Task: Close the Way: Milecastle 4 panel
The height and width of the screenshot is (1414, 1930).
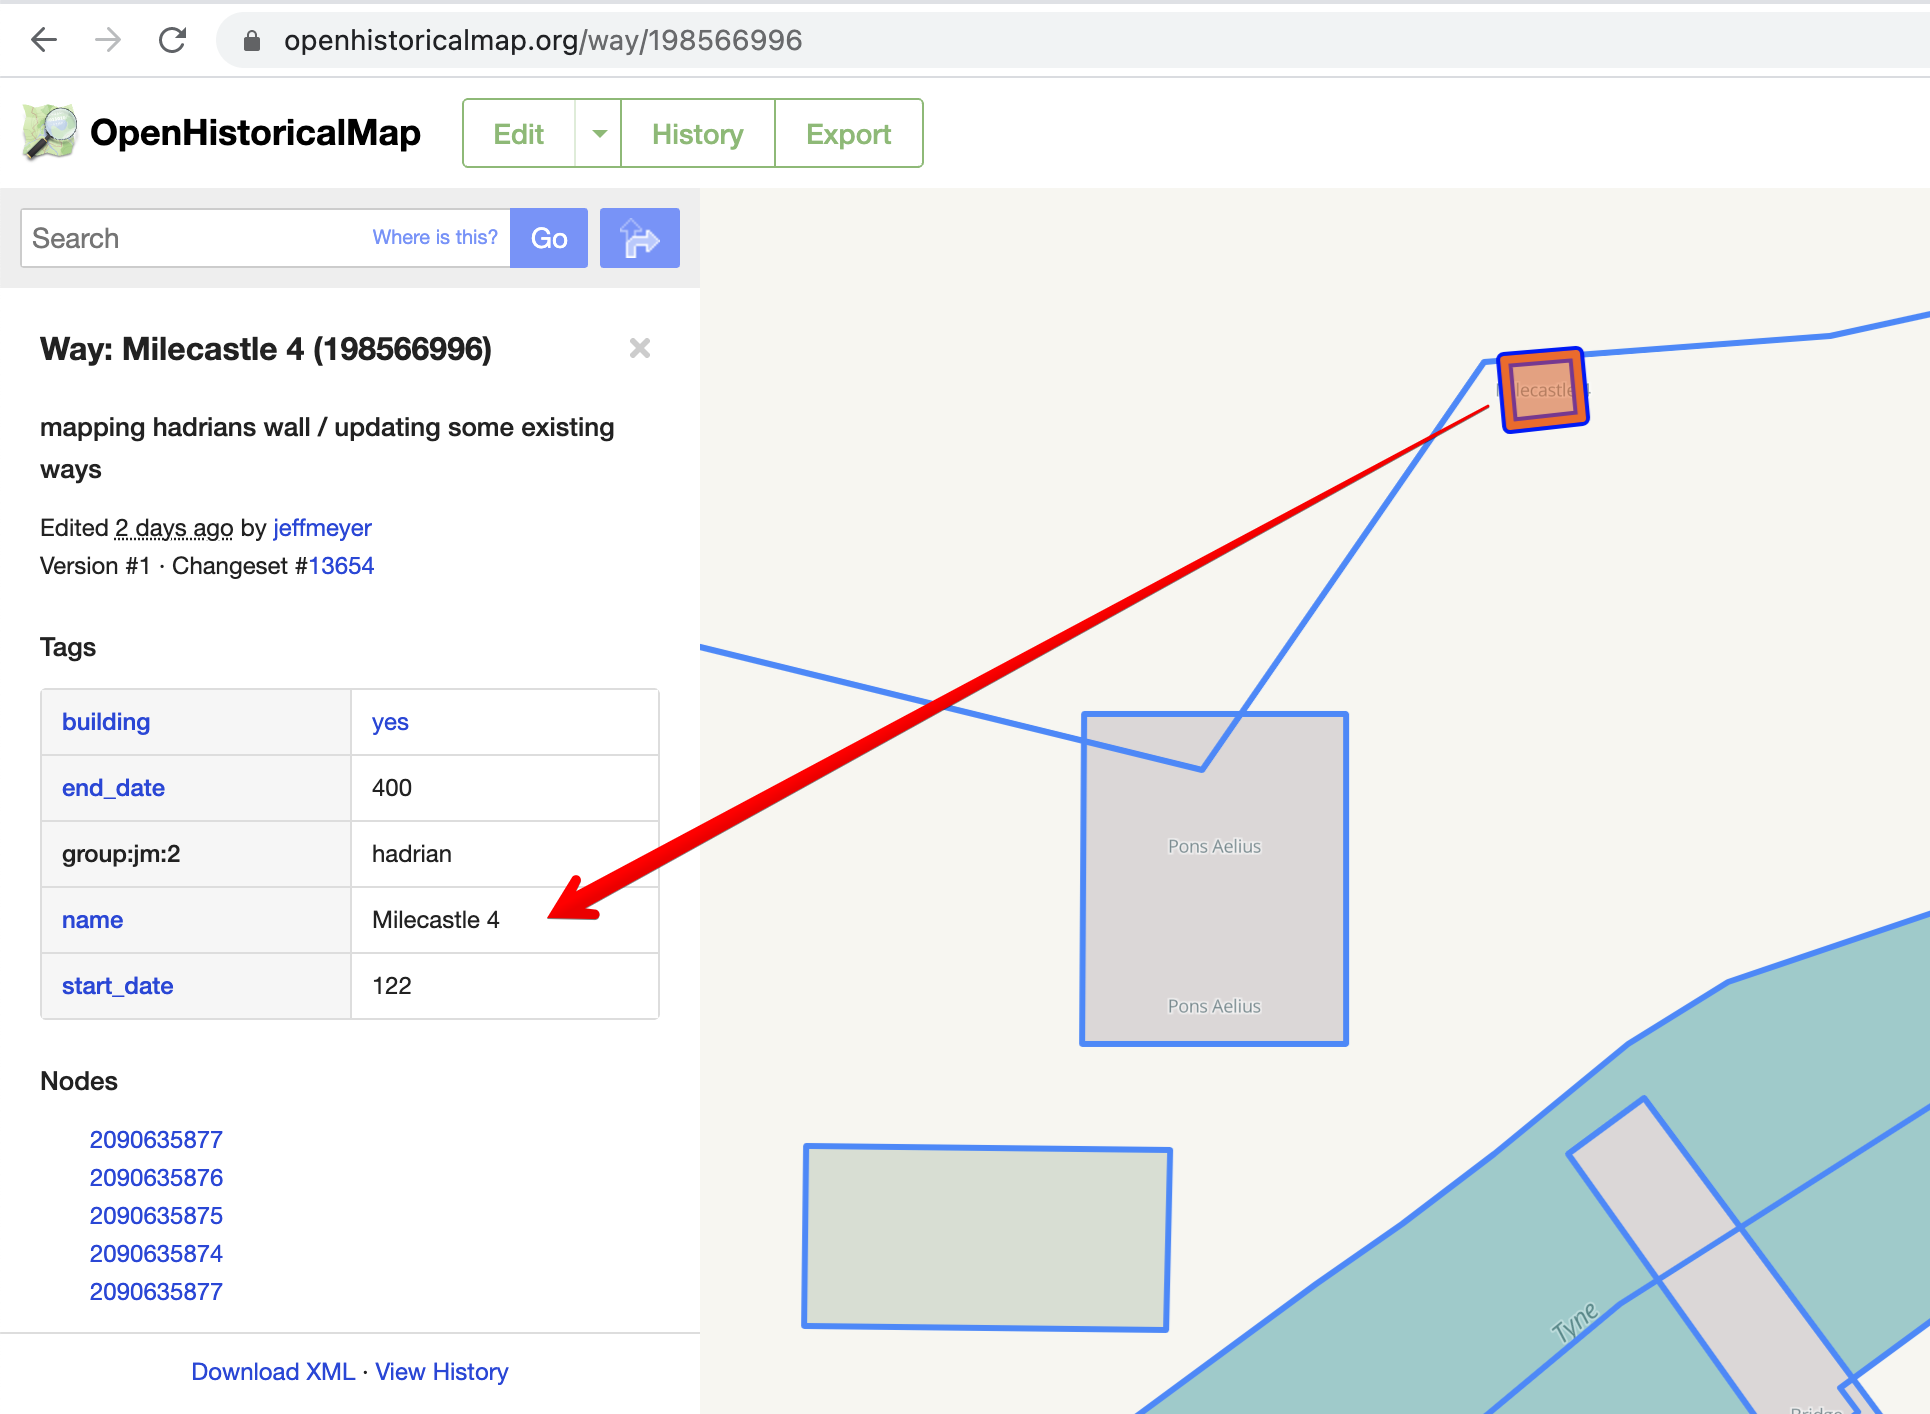Action: click(x=640, y=348)
